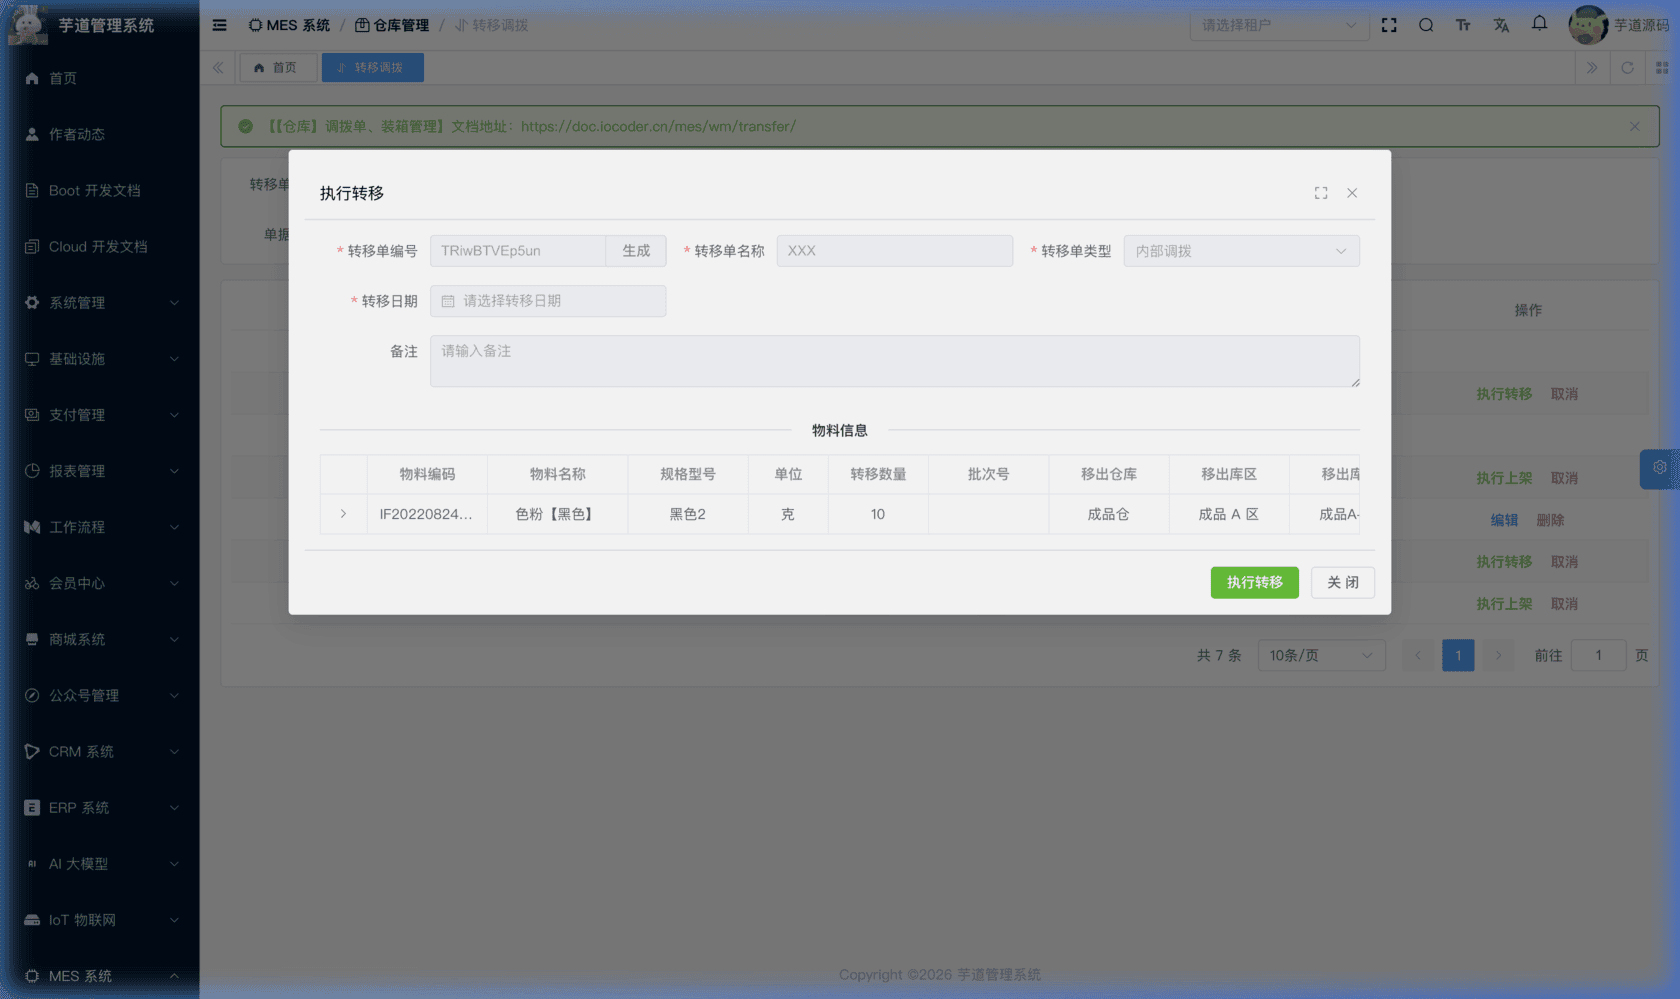Click the 生成 code generate button
Viewport: 1680px width, 999px height.
(x=636, y=251)
